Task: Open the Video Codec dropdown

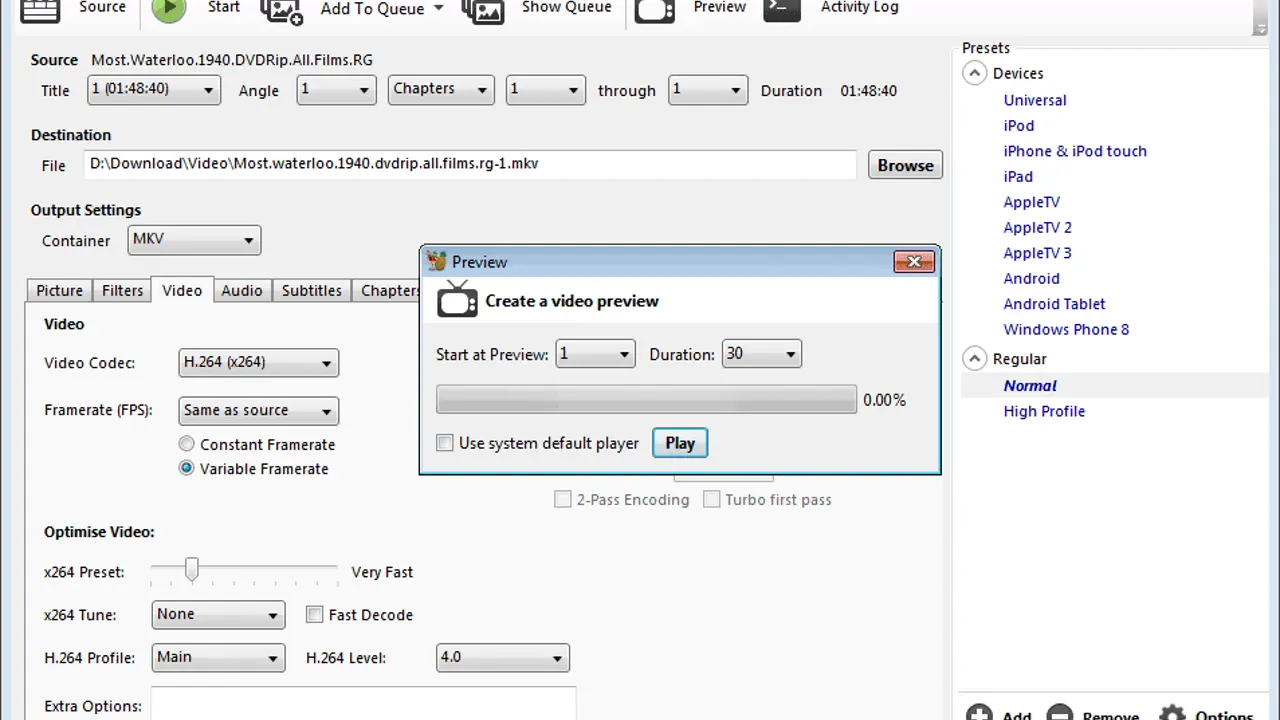Action: 258,363
